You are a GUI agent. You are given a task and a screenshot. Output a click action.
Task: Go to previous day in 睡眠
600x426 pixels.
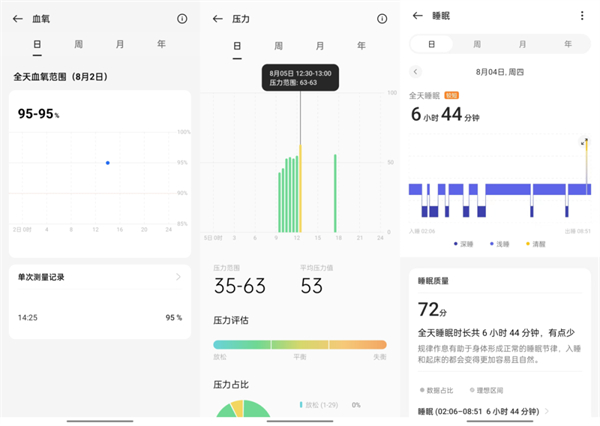coord(416,71)
